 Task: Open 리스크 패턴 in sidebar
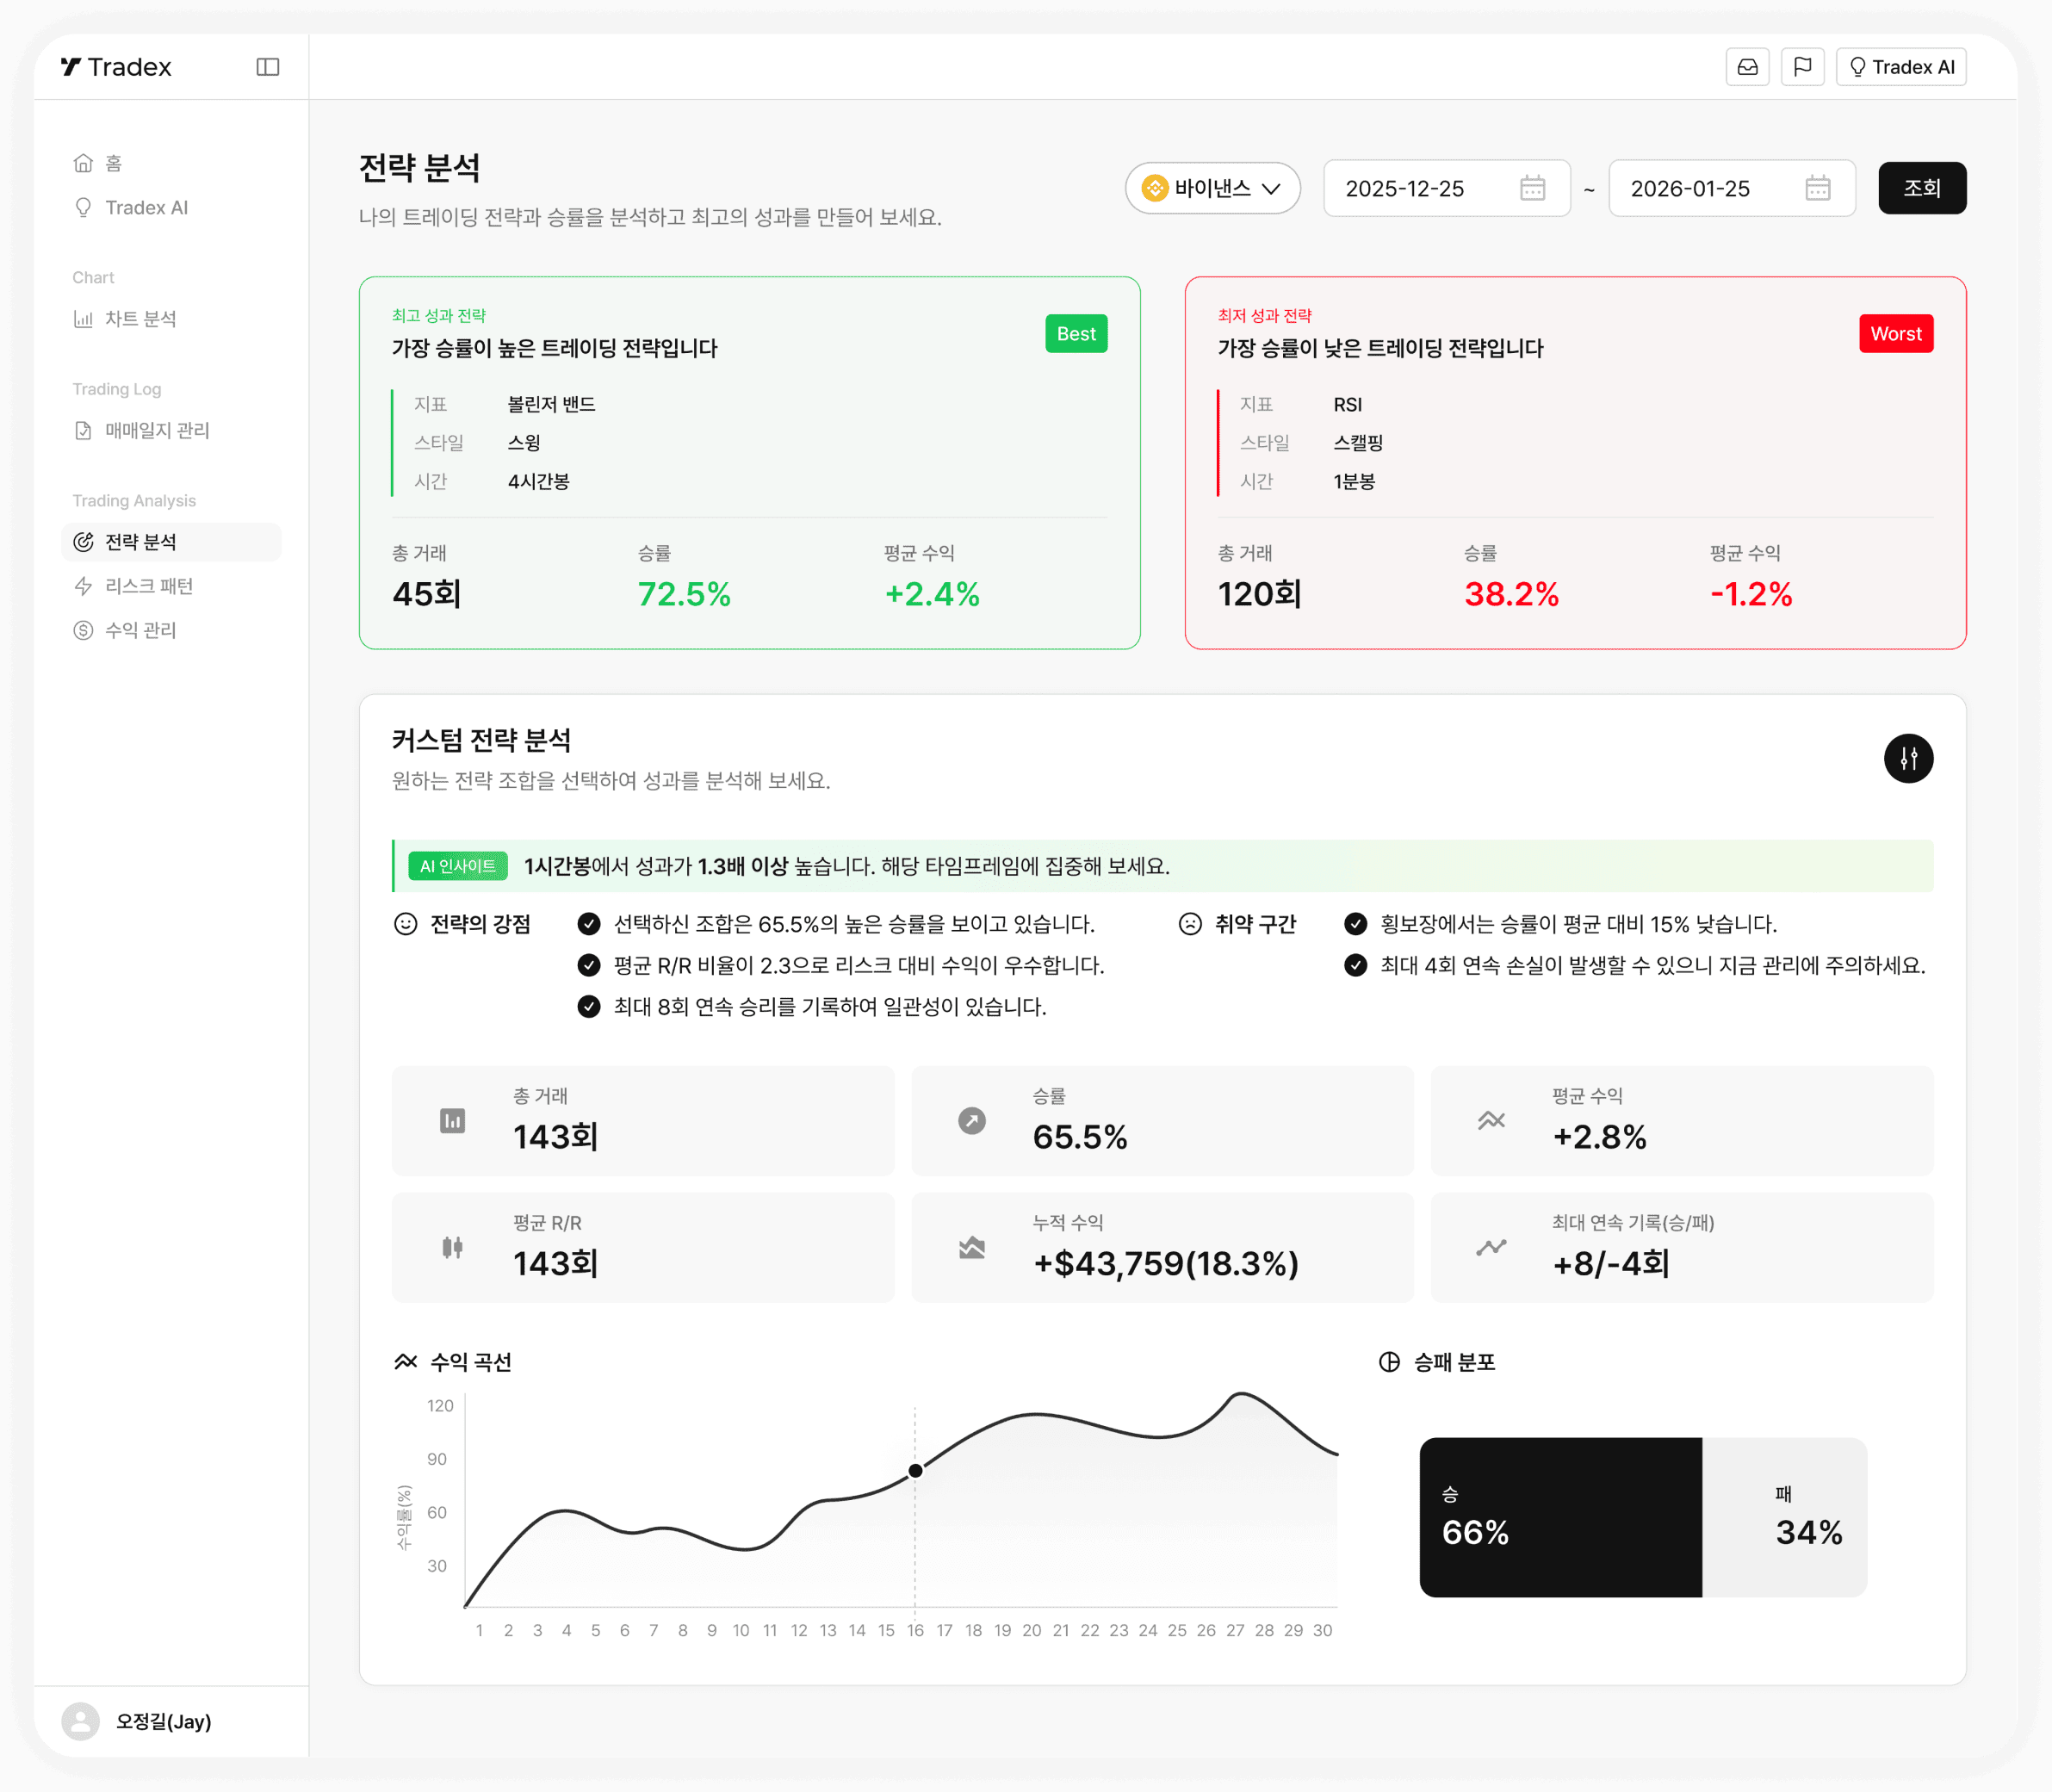(x=171, y=586)
